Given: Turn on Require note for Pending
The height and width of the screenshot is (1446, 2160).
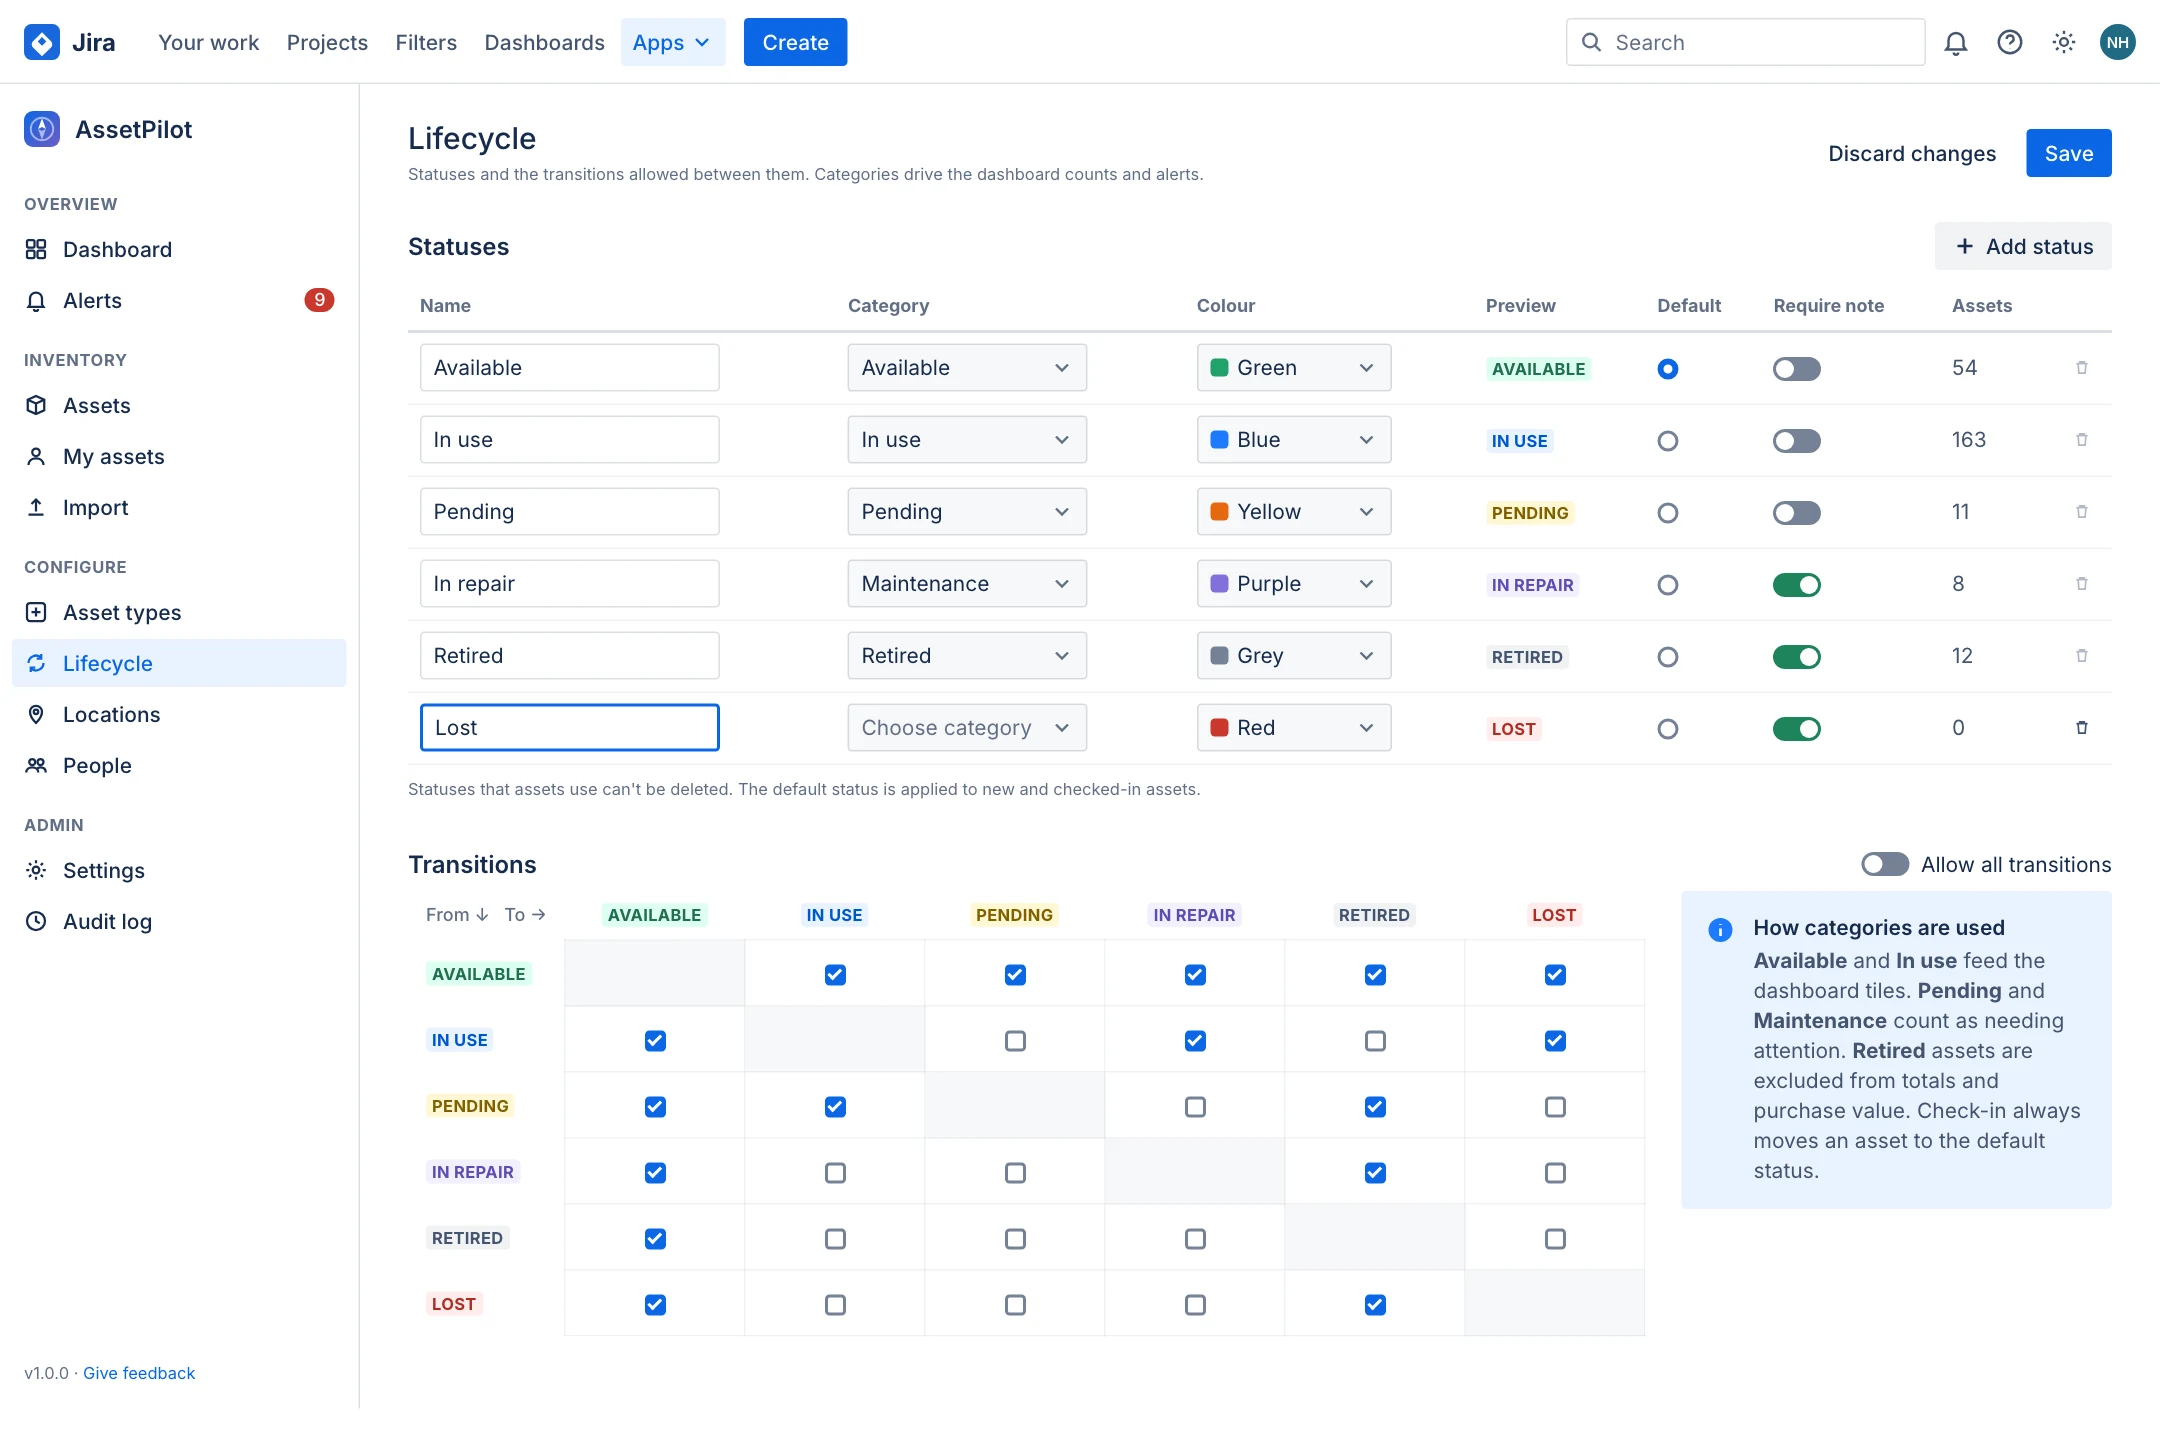Looking at the screenshot, I should pos(1797,513).
